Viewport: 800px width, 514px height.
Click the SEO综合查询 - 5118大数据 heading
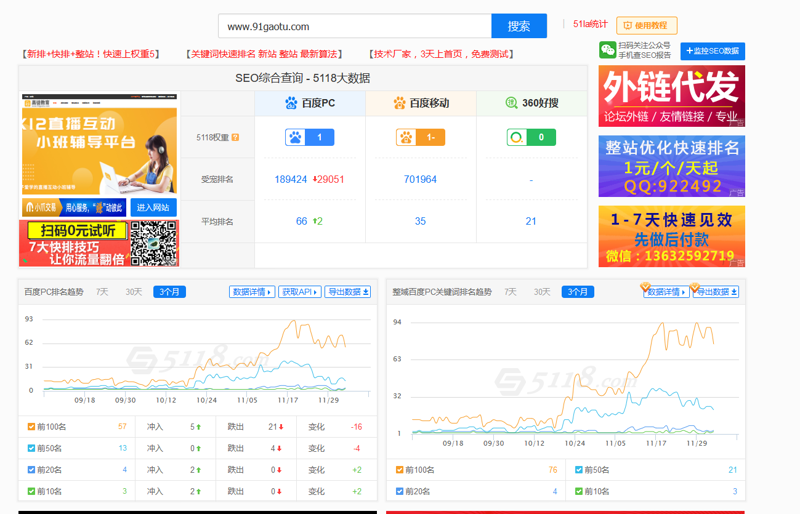click(303, 78)
